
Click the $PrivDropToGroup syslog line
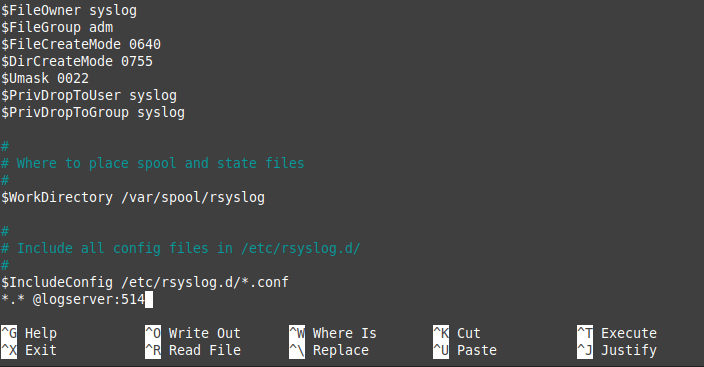[93, 113]
